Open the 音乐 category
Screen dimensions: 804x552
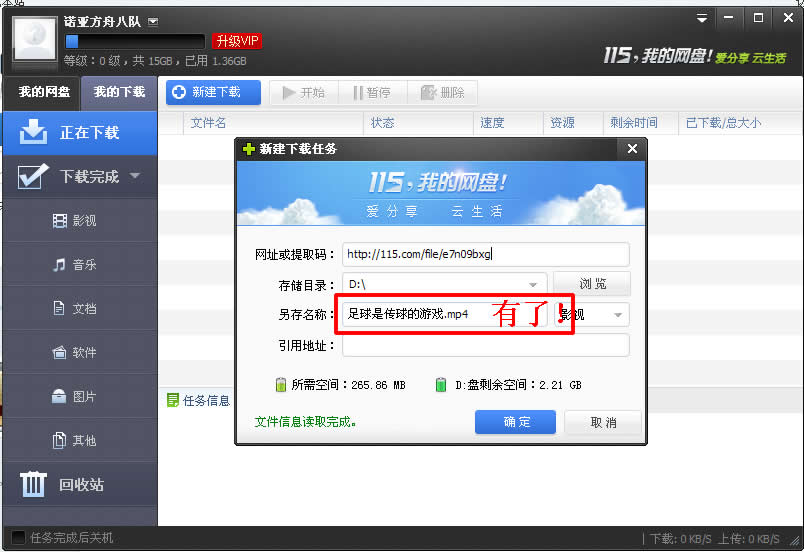coord(80,264)
